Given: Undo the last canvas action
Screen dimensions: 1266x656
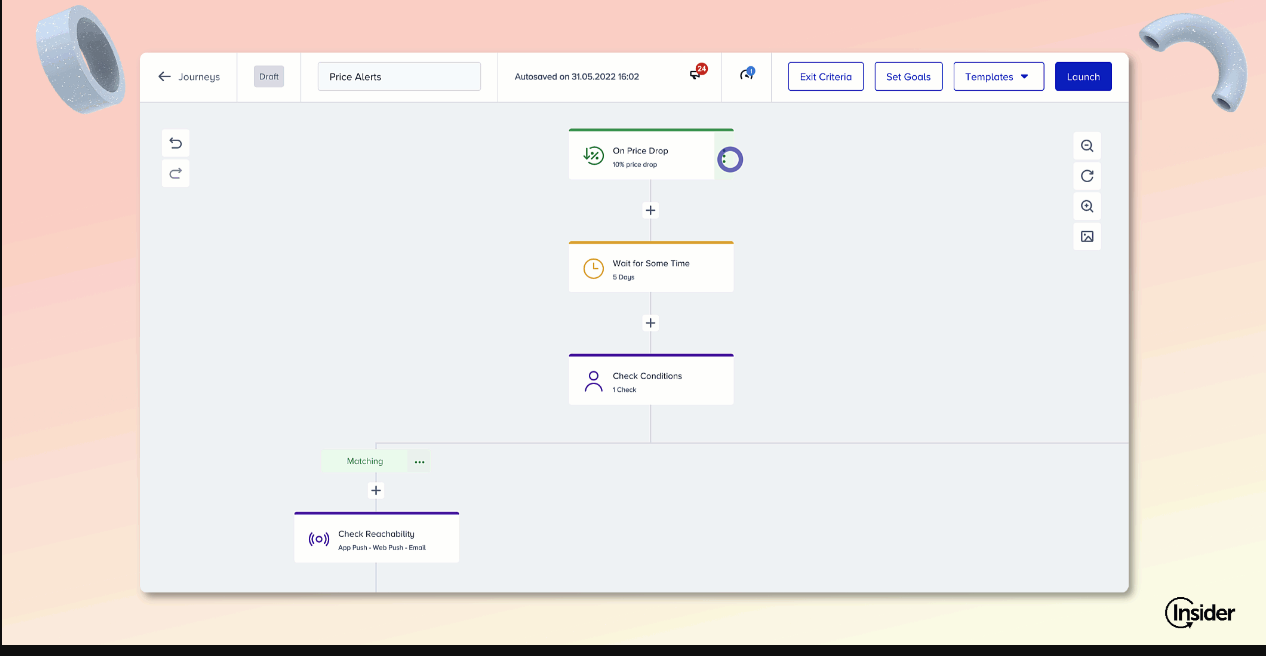Looking at the screenshot, I should [176, 143].
